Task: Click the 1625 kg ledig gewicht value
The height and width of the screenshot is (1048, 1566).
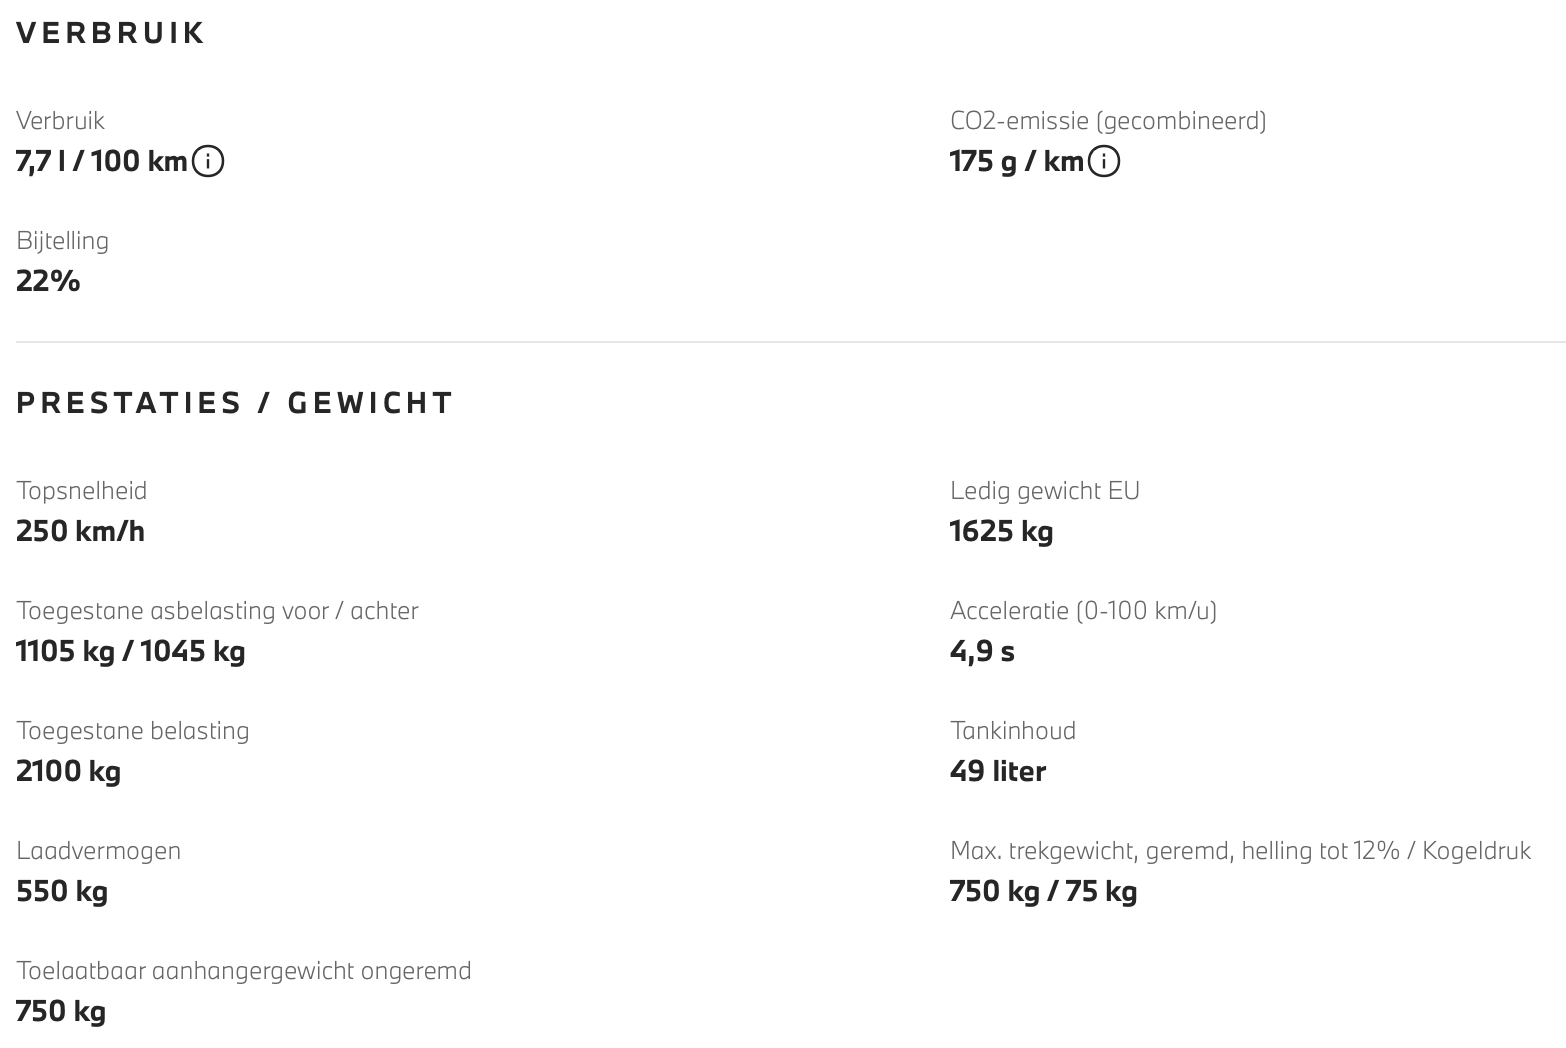Action: click(x=1002, y=531)
